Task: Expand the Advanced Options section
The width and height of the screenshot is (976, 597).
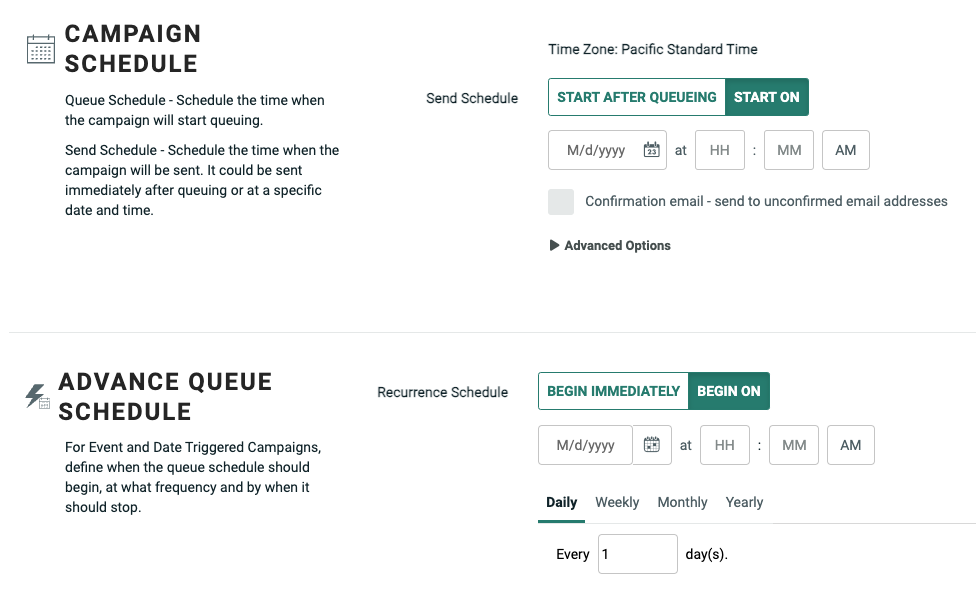Action: pyautogui.click(x=610, y=245)
